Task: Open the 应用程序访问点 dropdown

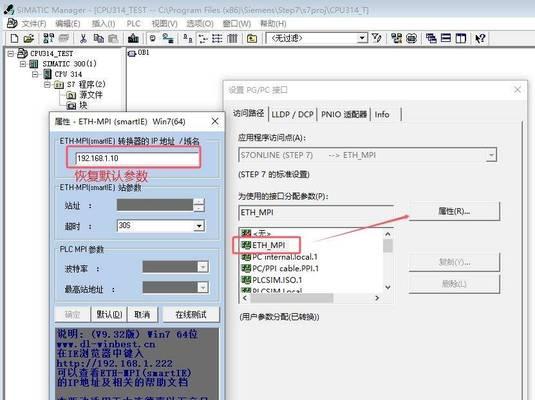Action: coord(491,155)
